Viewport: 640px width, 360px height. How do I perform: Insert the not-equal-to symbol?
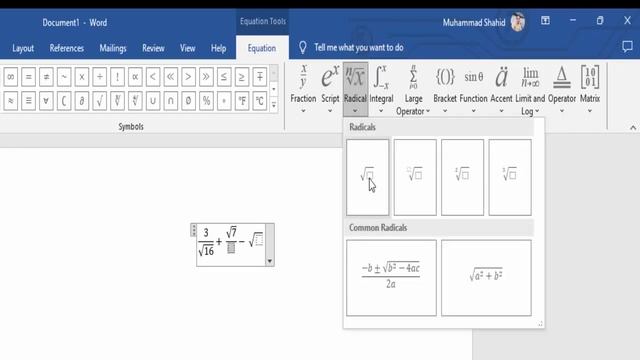pyautogui.click(x=46, y=77)
